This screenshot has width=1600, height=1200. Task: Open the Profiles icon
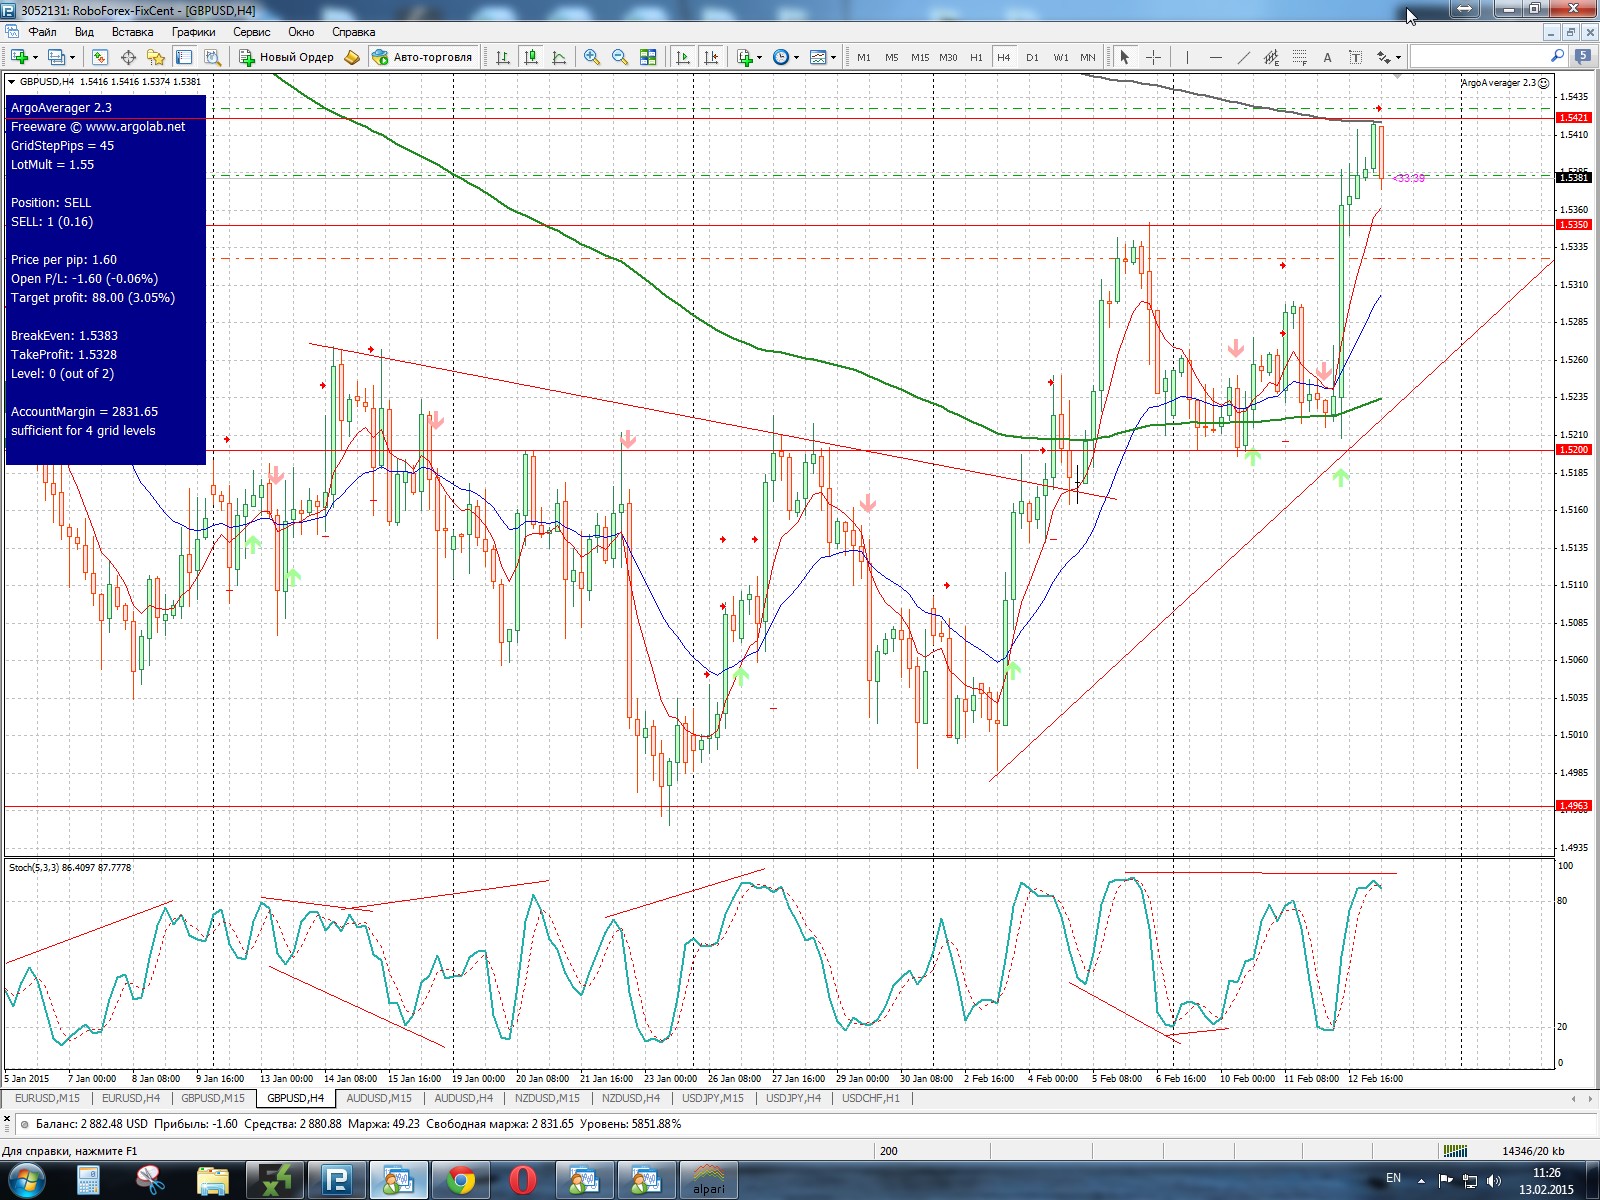(57, 57)
